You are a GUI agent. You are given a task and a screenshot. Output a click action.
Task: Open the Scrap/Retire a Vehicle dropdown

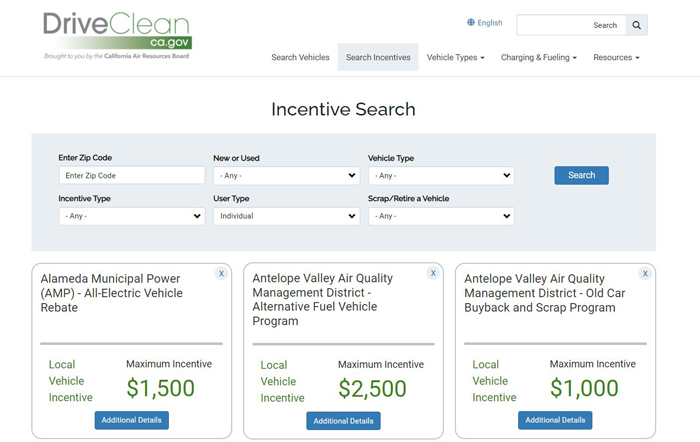441,216
